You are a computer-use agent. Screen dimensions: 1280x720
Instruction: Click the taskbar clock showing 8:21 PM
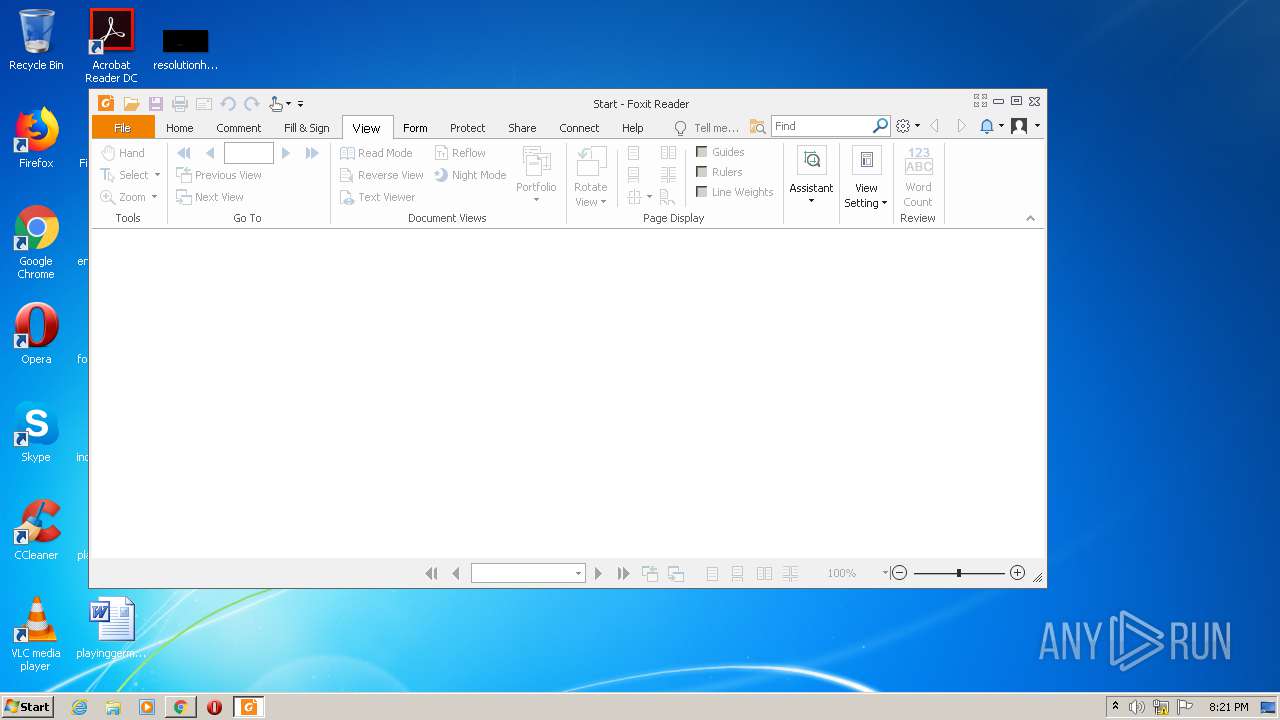[1229, 707]
